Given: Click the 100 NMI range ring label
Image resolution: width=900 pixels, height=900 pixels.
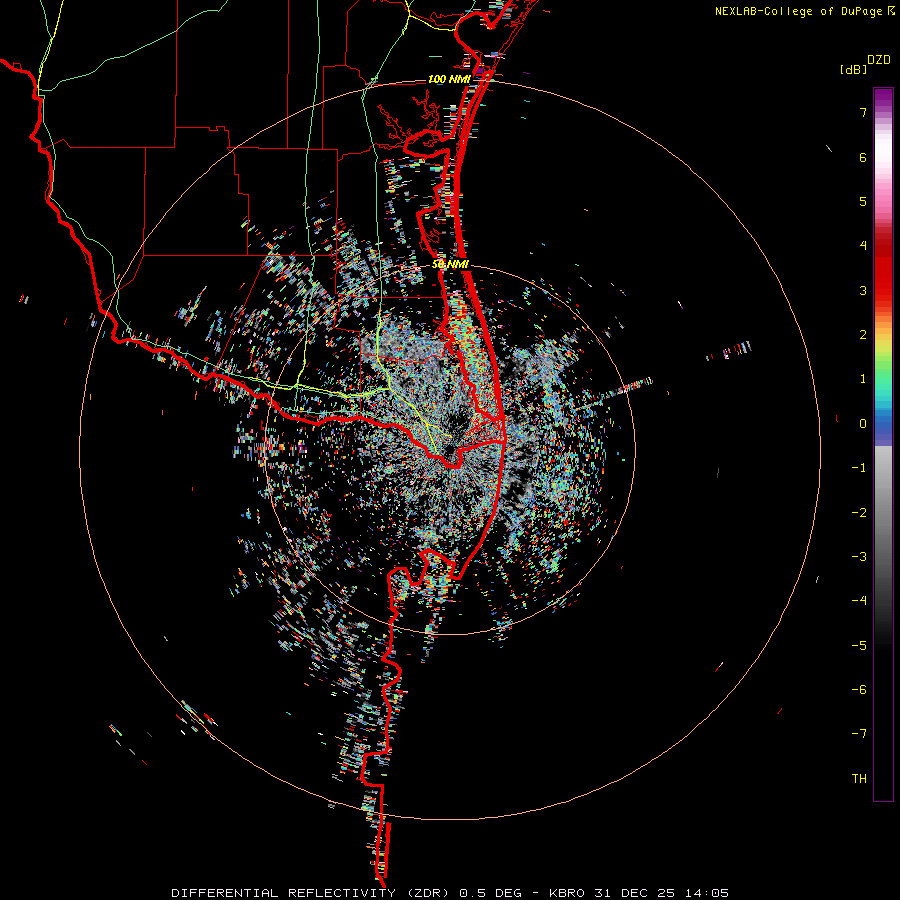Looking at the screenshot, I should 449,79.
